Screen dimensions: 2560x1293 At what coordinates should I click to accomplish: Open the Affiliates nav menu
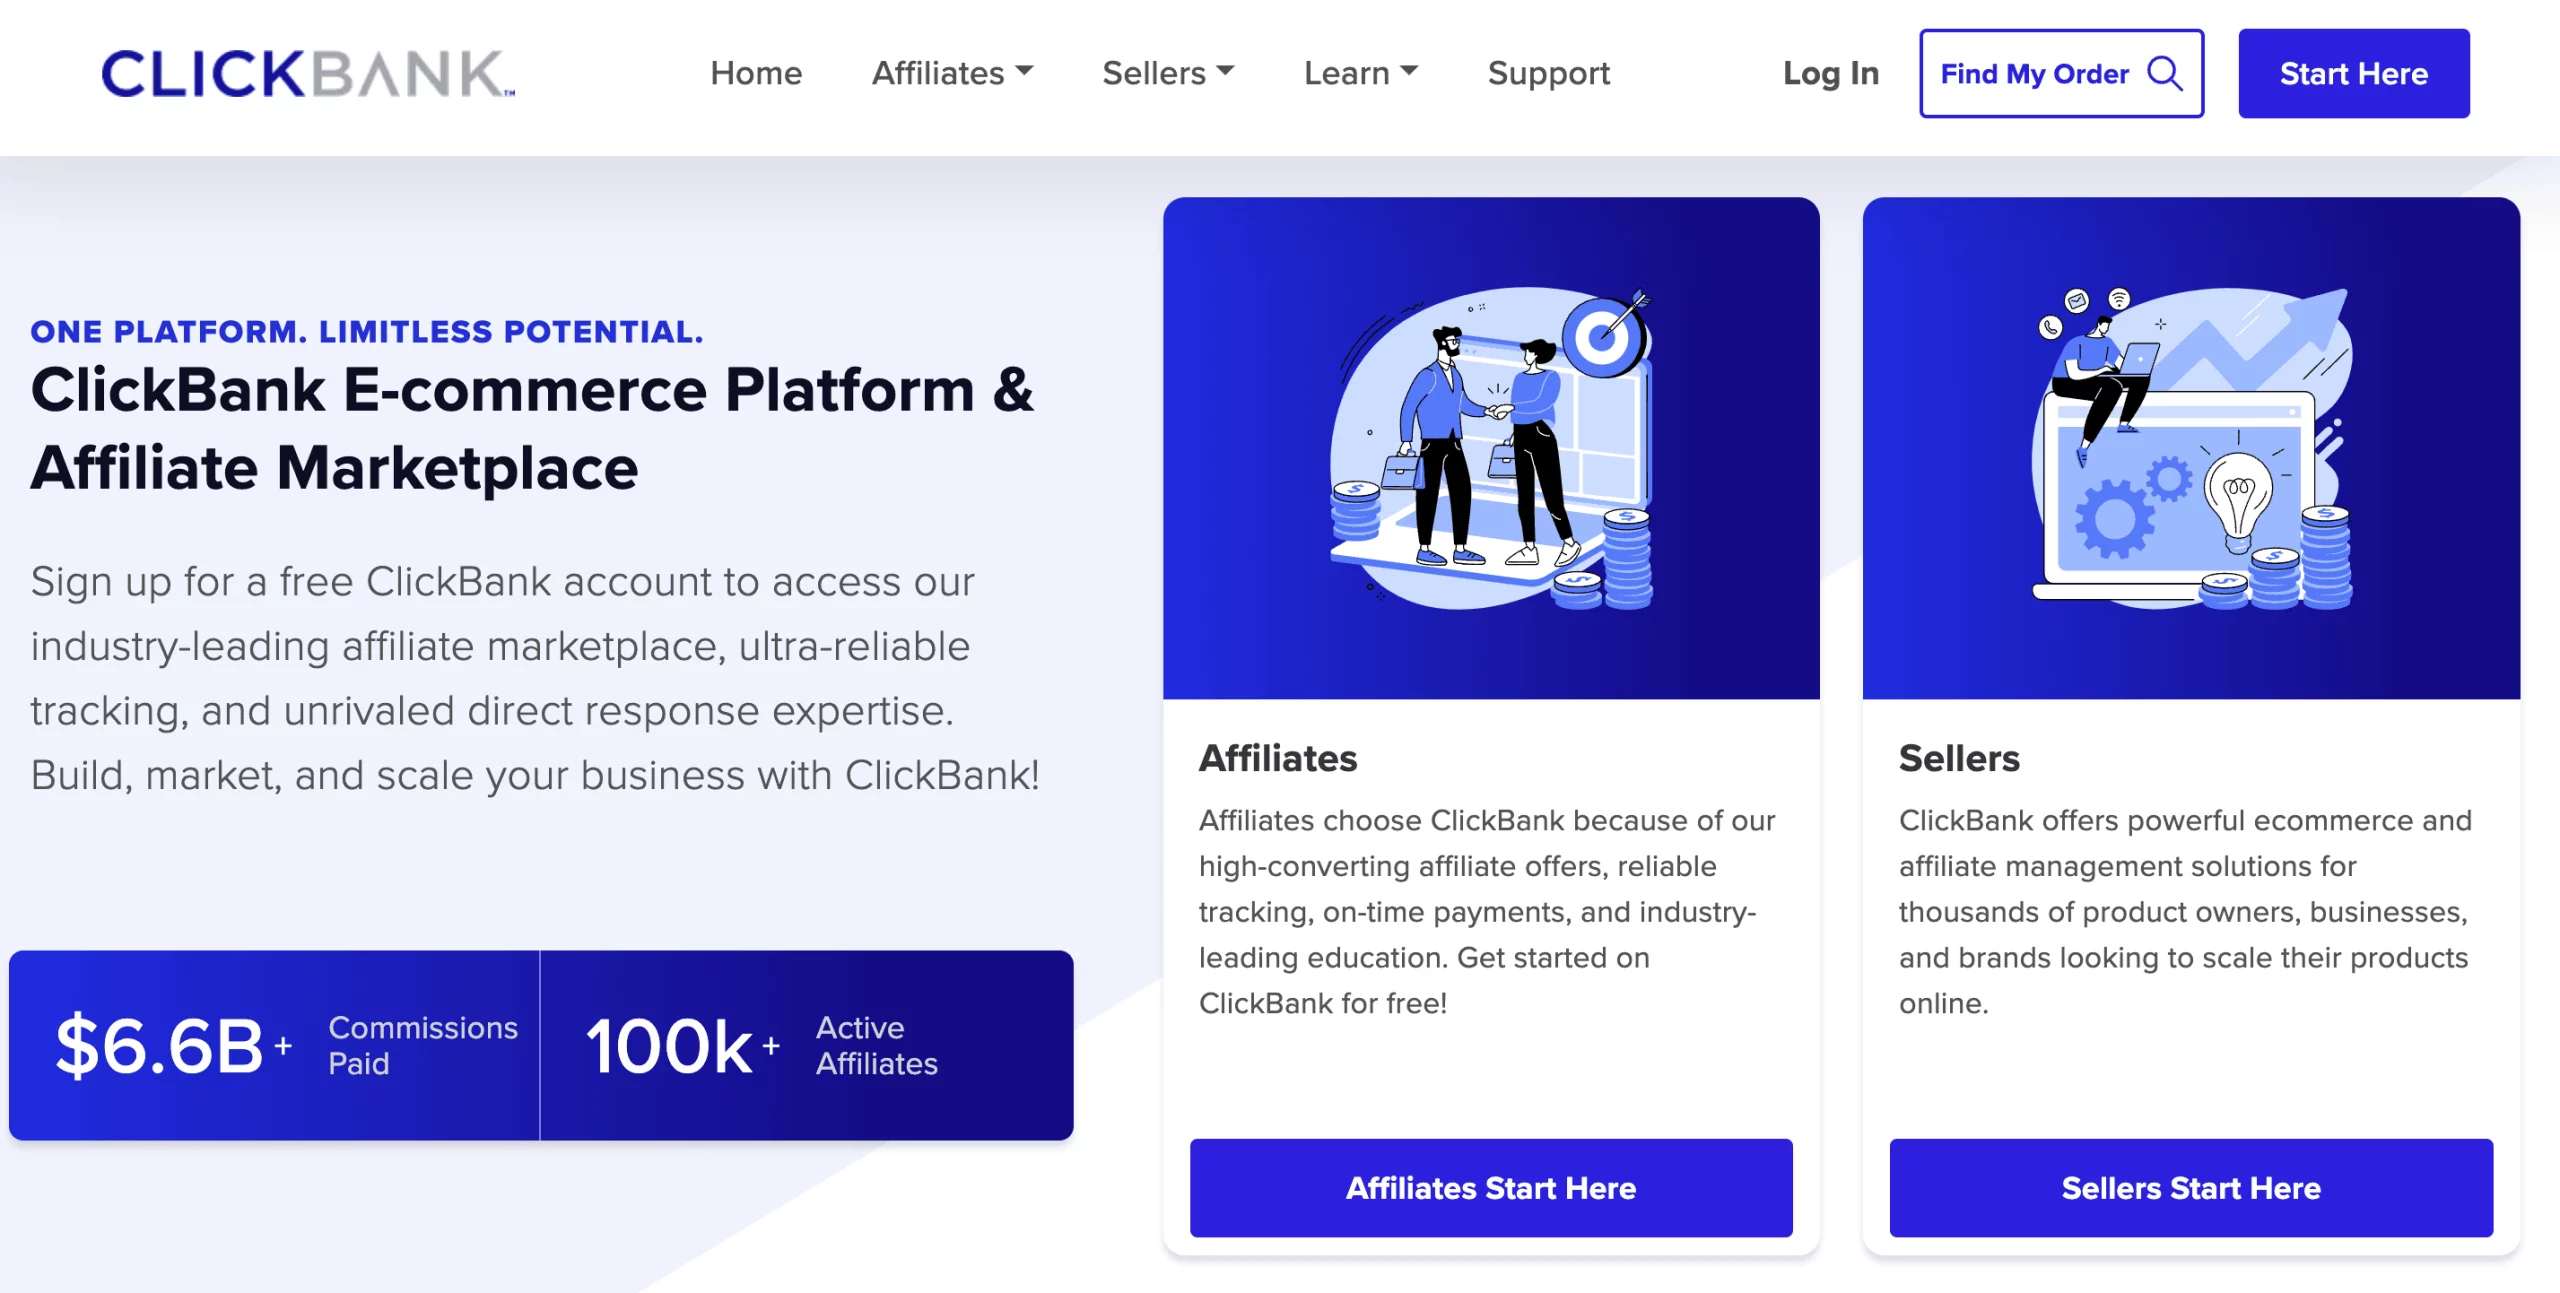952,73
